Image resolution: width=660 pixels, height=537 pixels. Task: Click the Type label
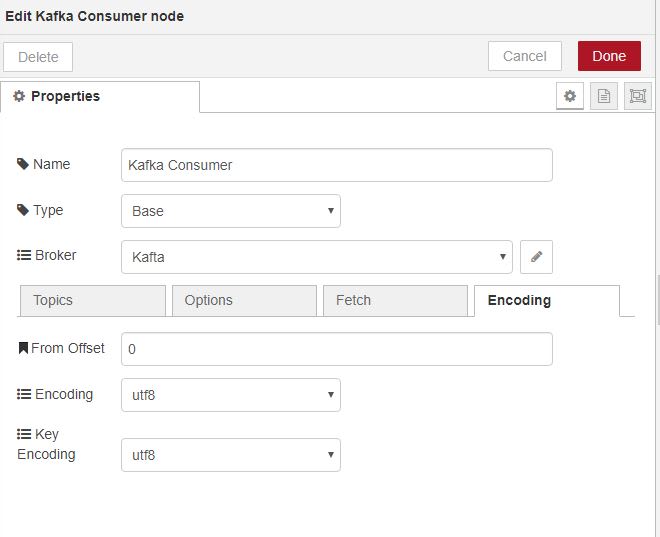click(x=48, y=210)
